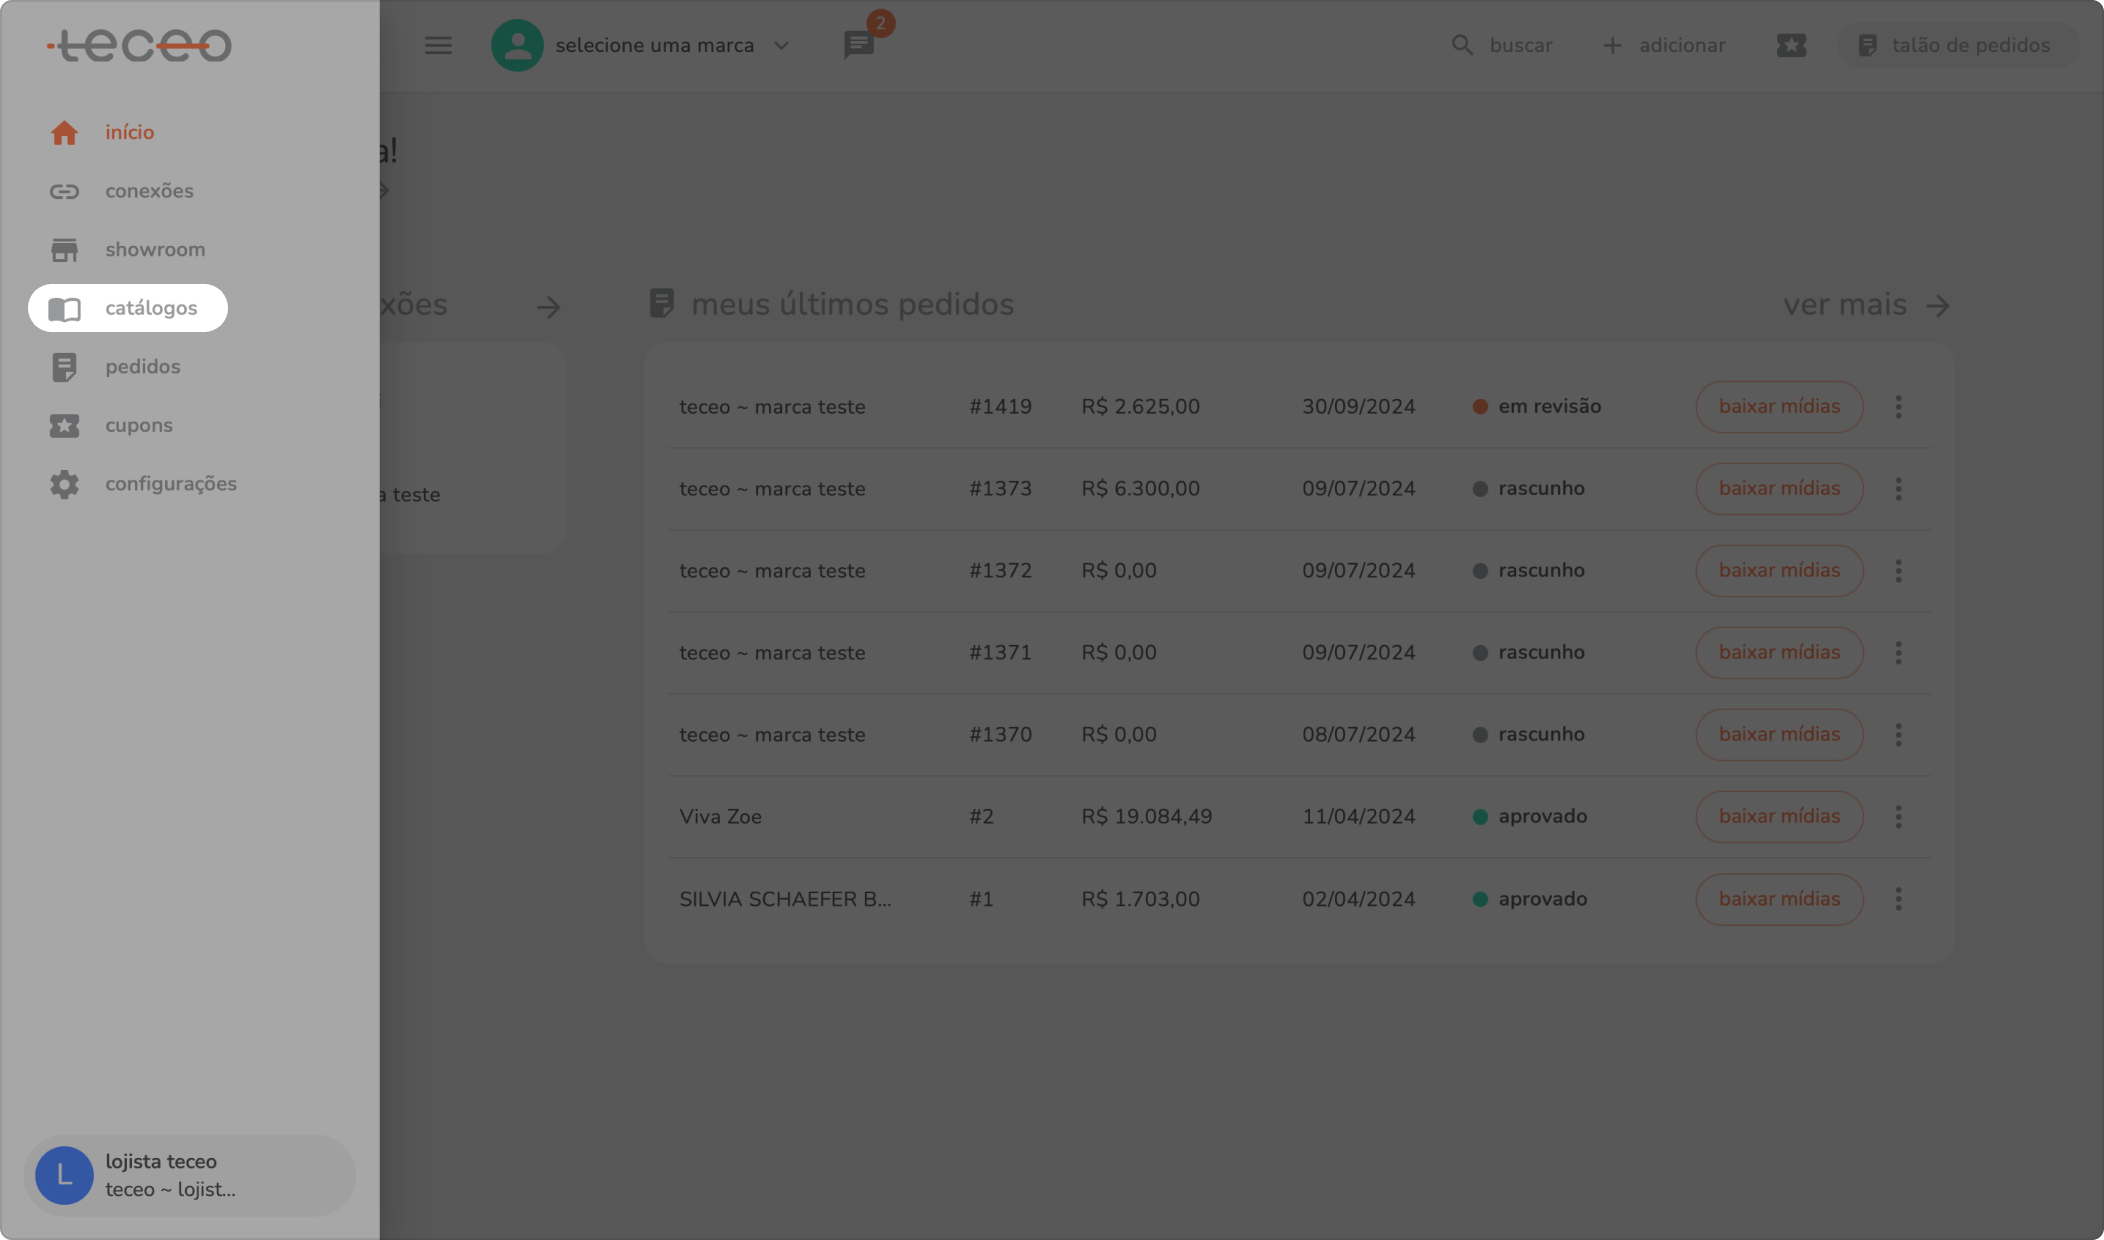
Task: Open chat messages with 2 notifications
Action: [x=859, y=44]
